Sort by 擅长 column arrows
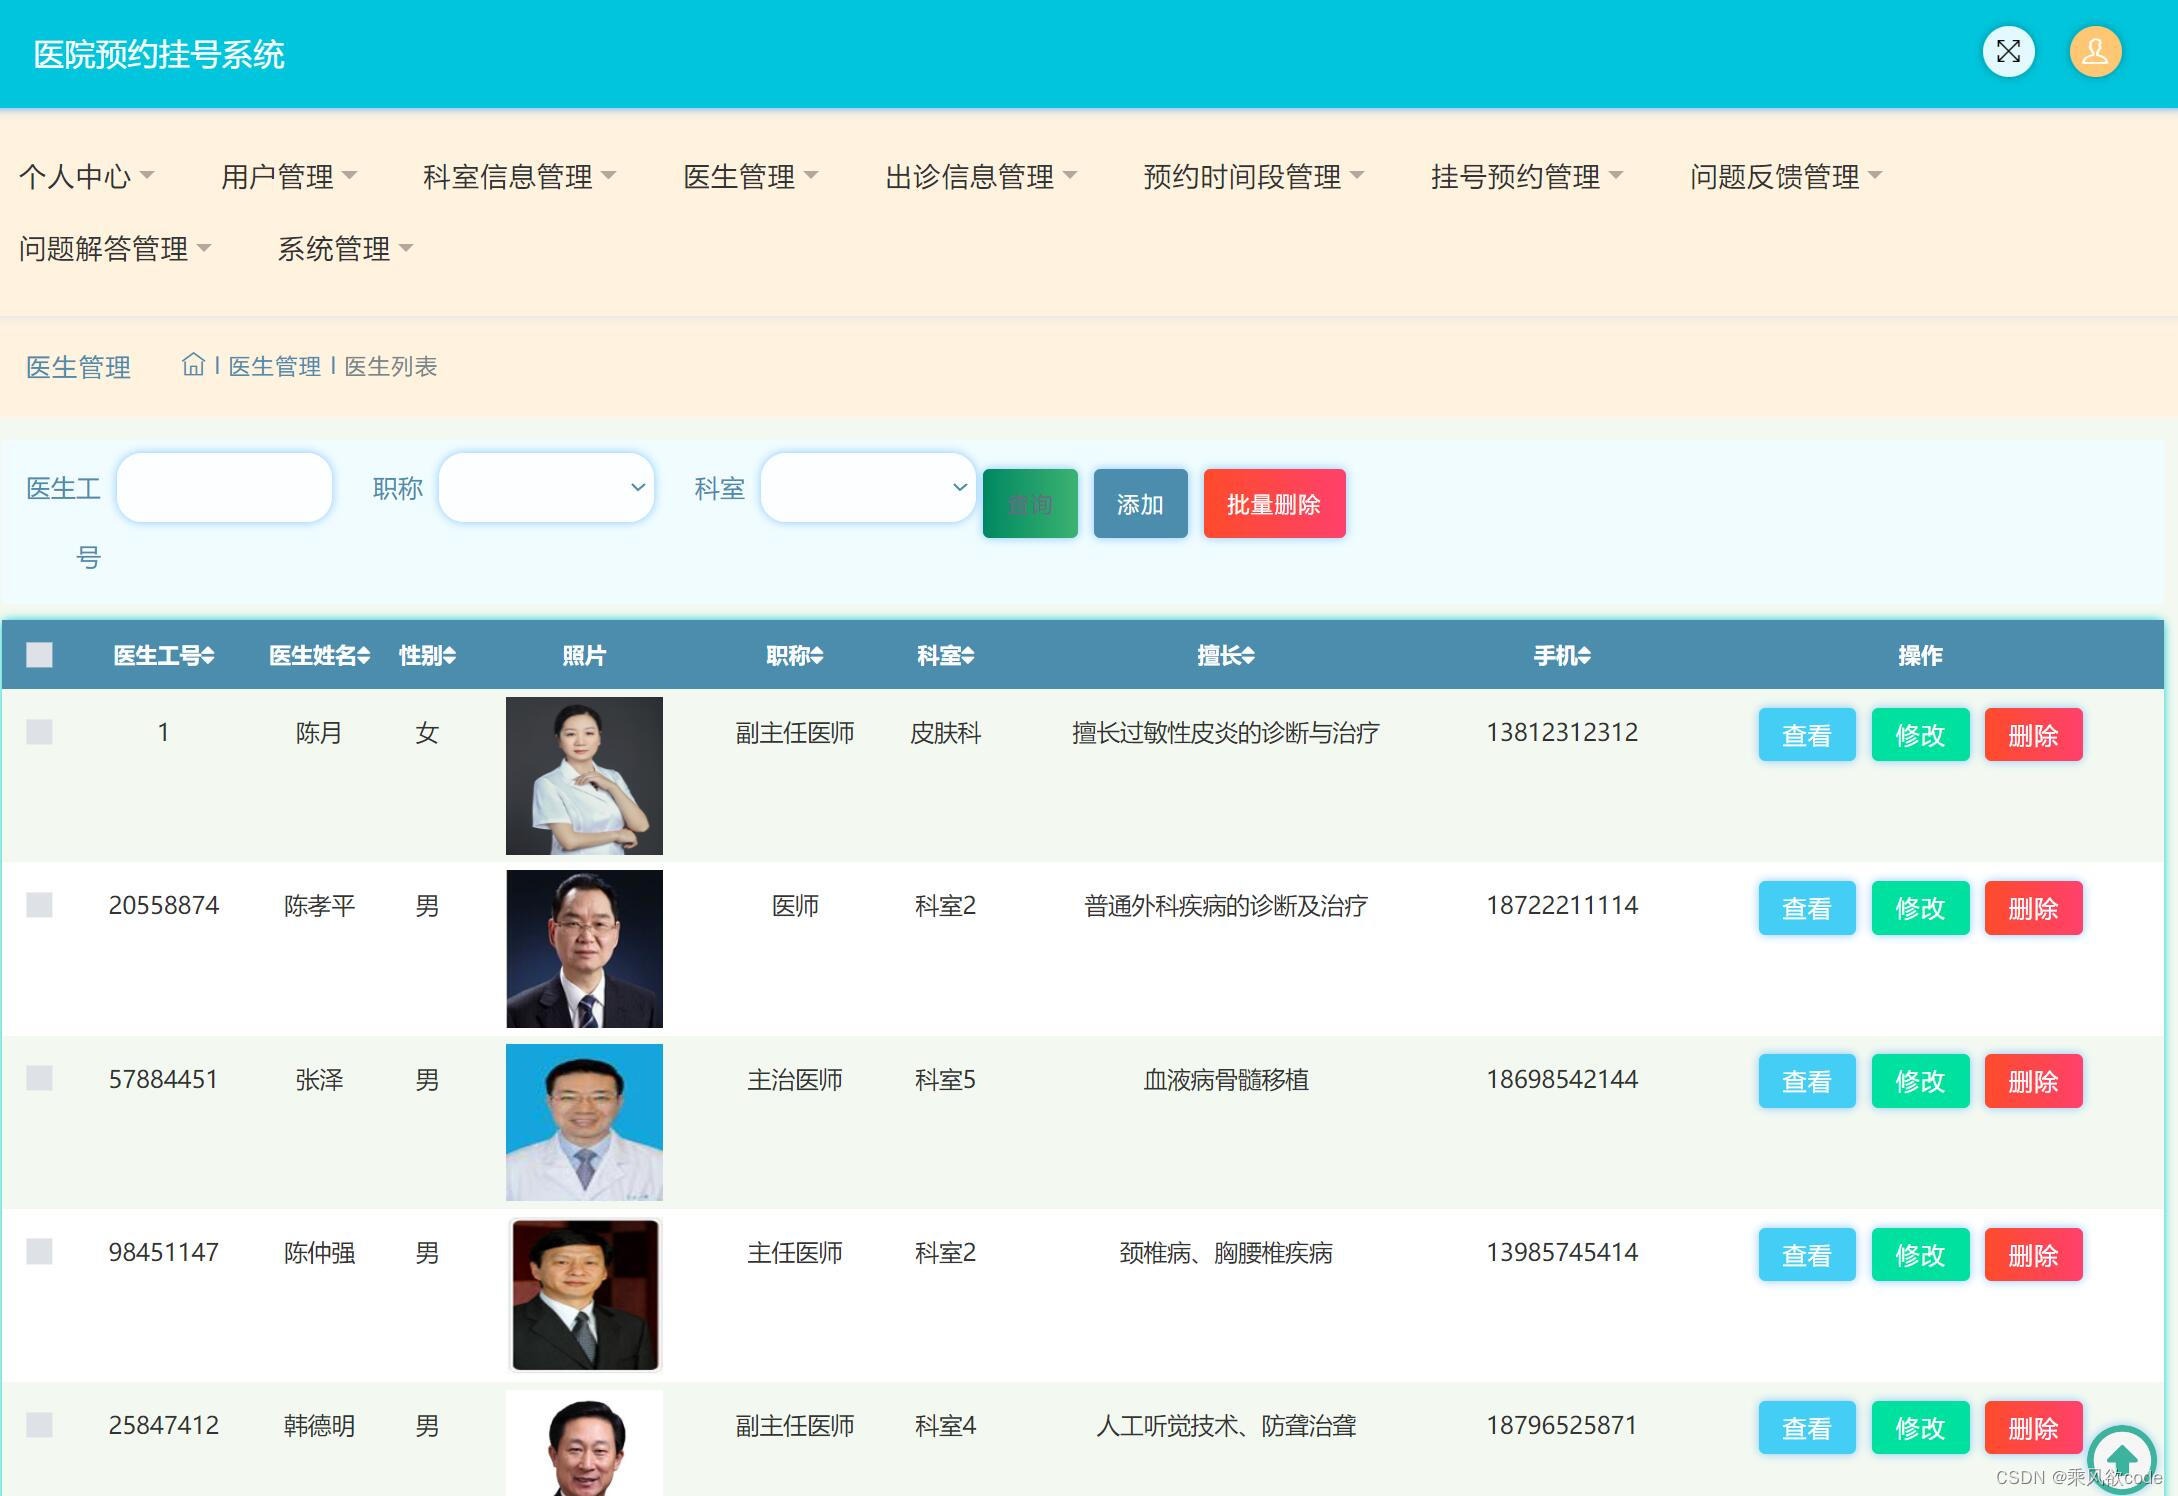2178x1496 pixels. point(1248,656)
